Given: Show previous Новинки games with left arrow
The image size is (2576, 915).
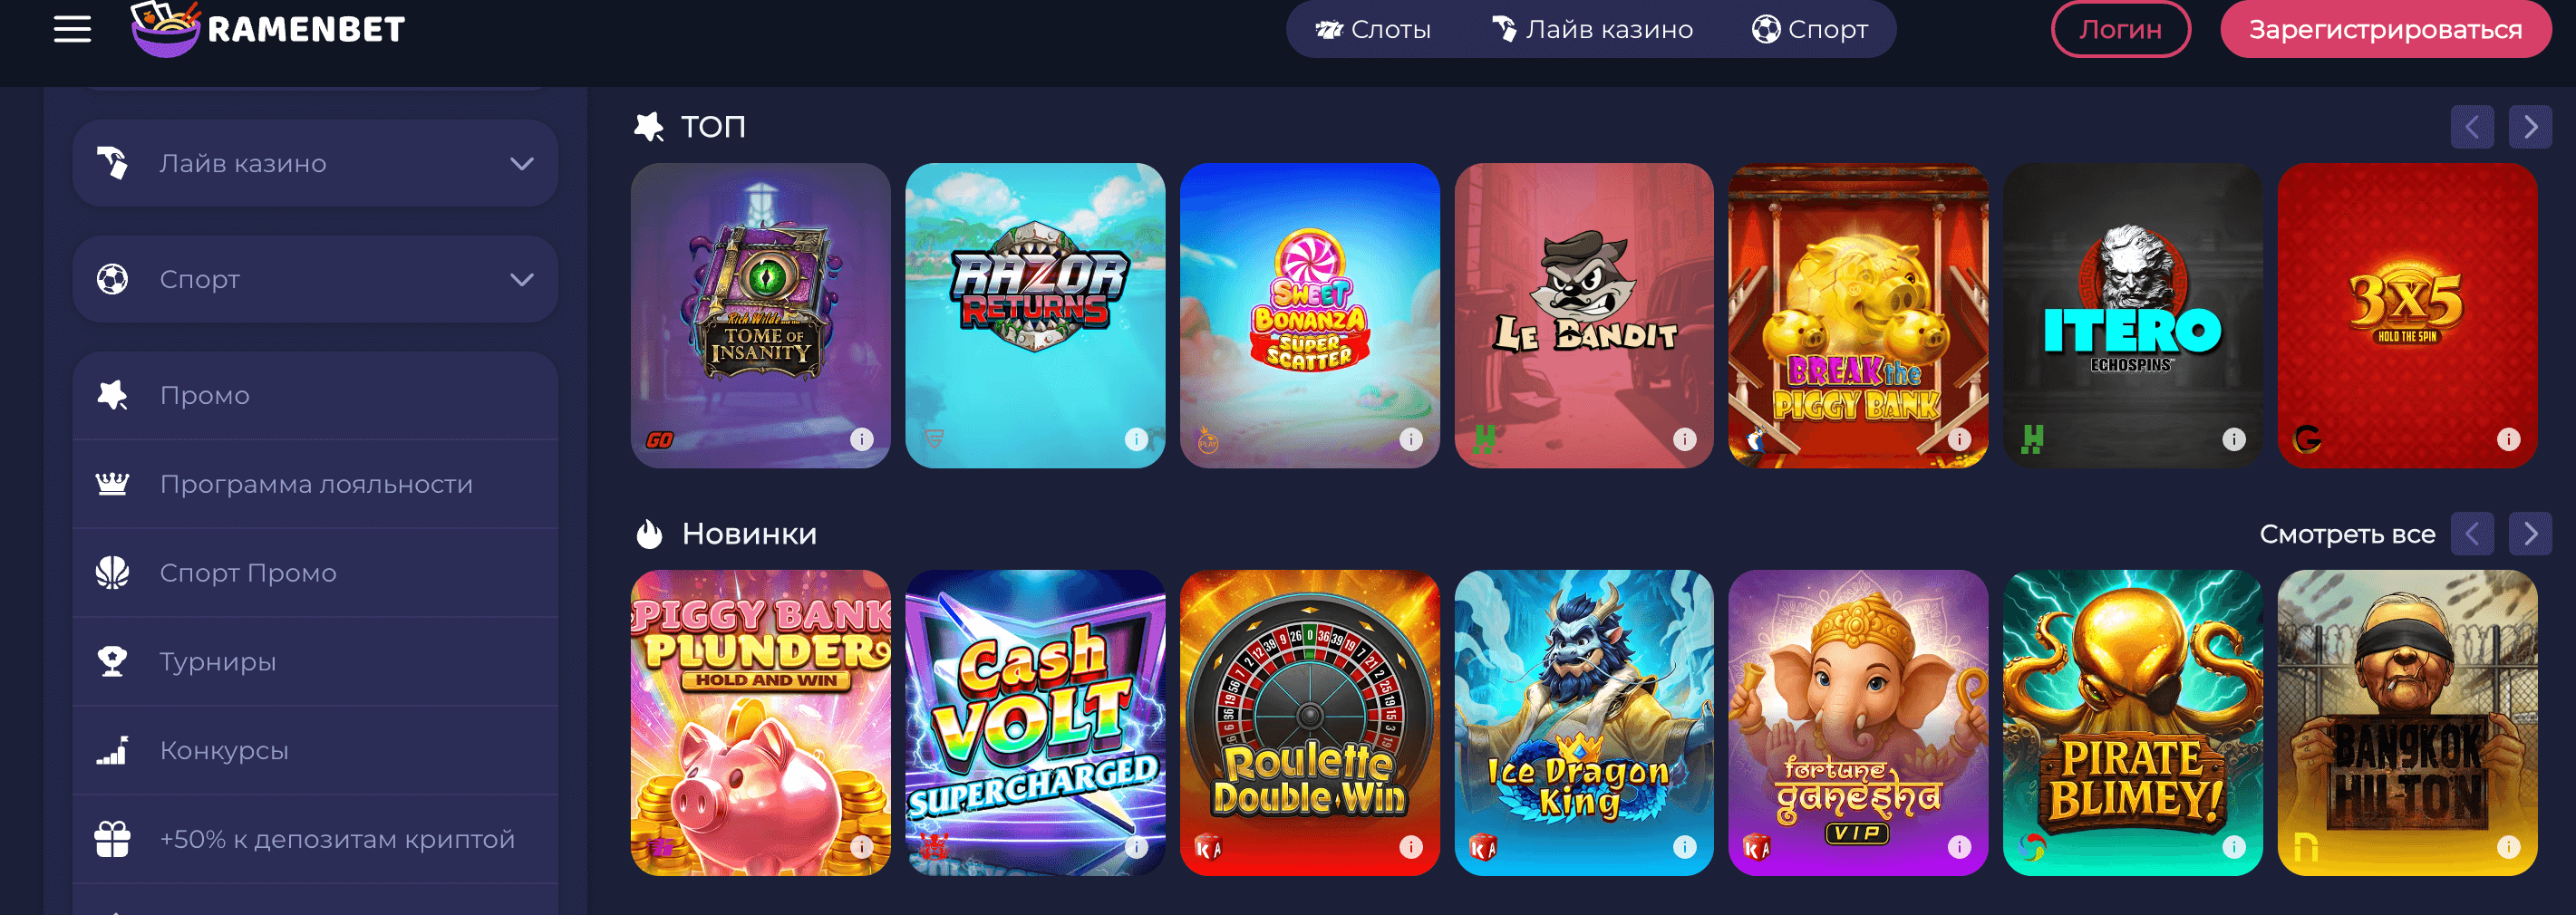Looking at the screenshot, I should [2472, 534].
